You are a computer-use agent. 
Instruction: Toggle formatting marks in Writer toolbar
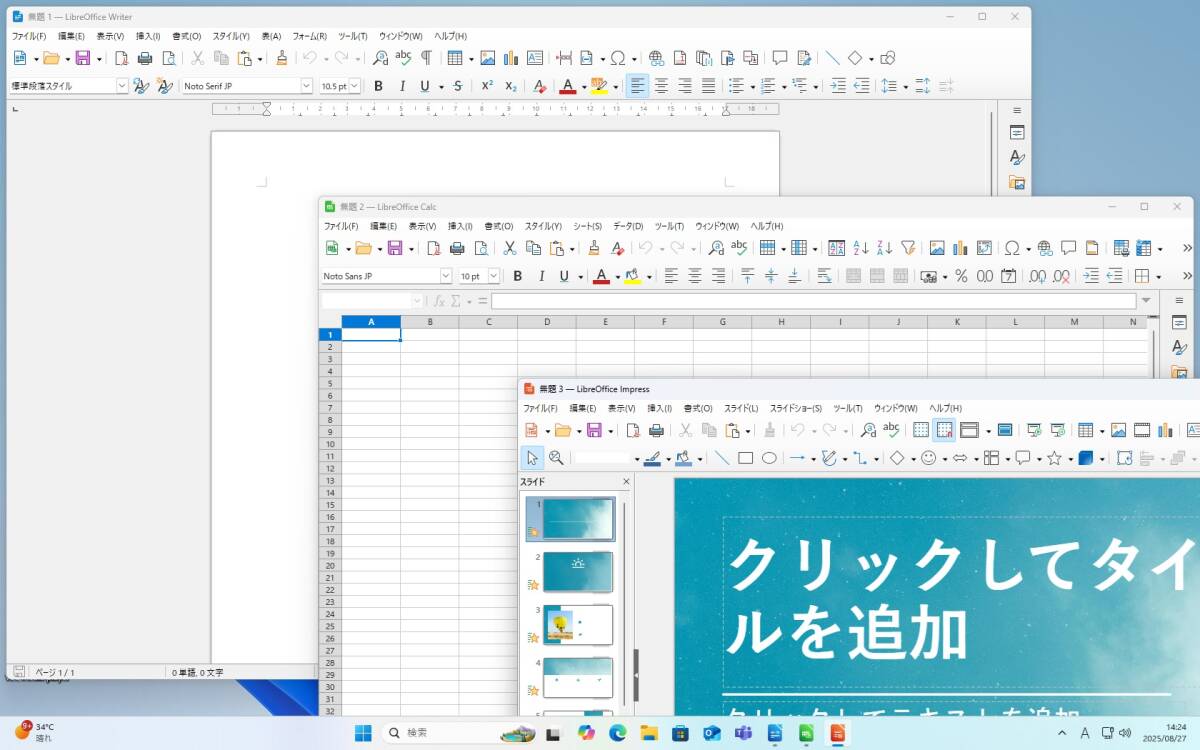click(x=427, y=58)
